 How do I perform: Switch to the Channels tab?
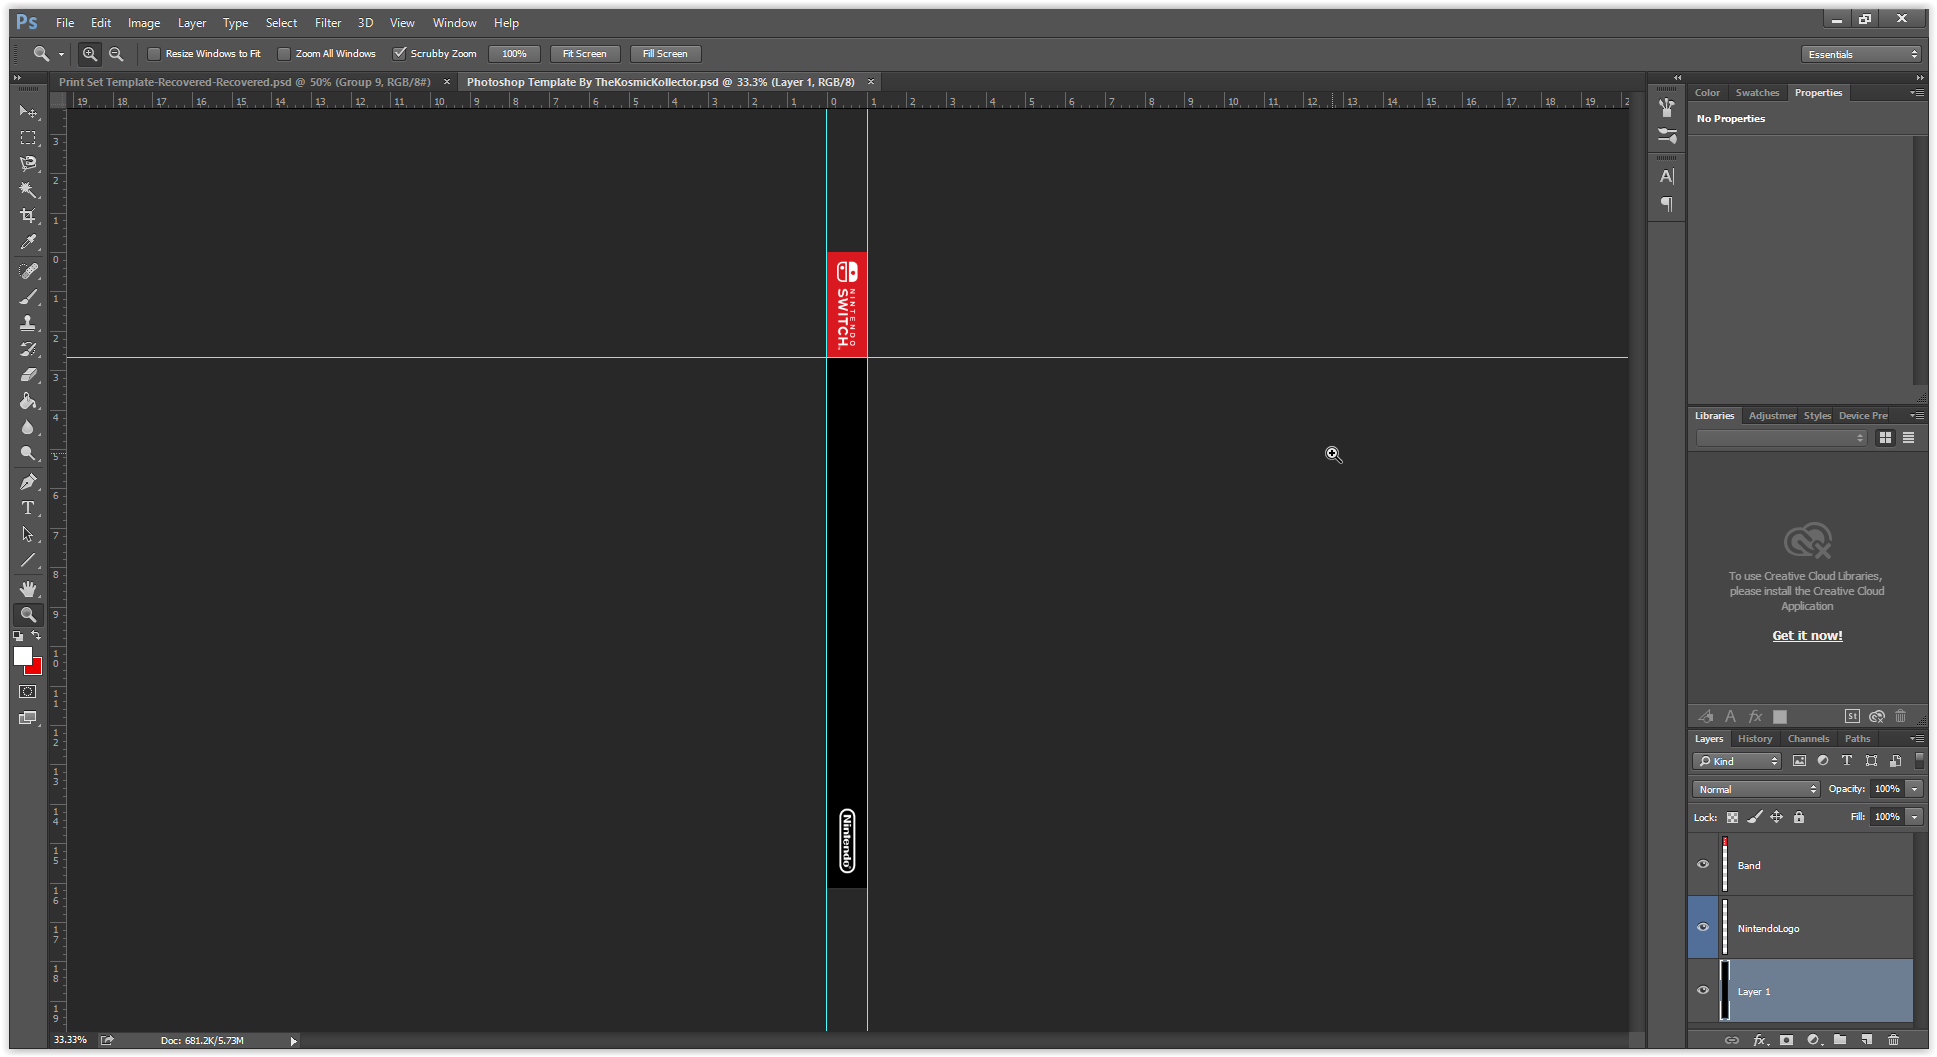[x=1808, y=738]
